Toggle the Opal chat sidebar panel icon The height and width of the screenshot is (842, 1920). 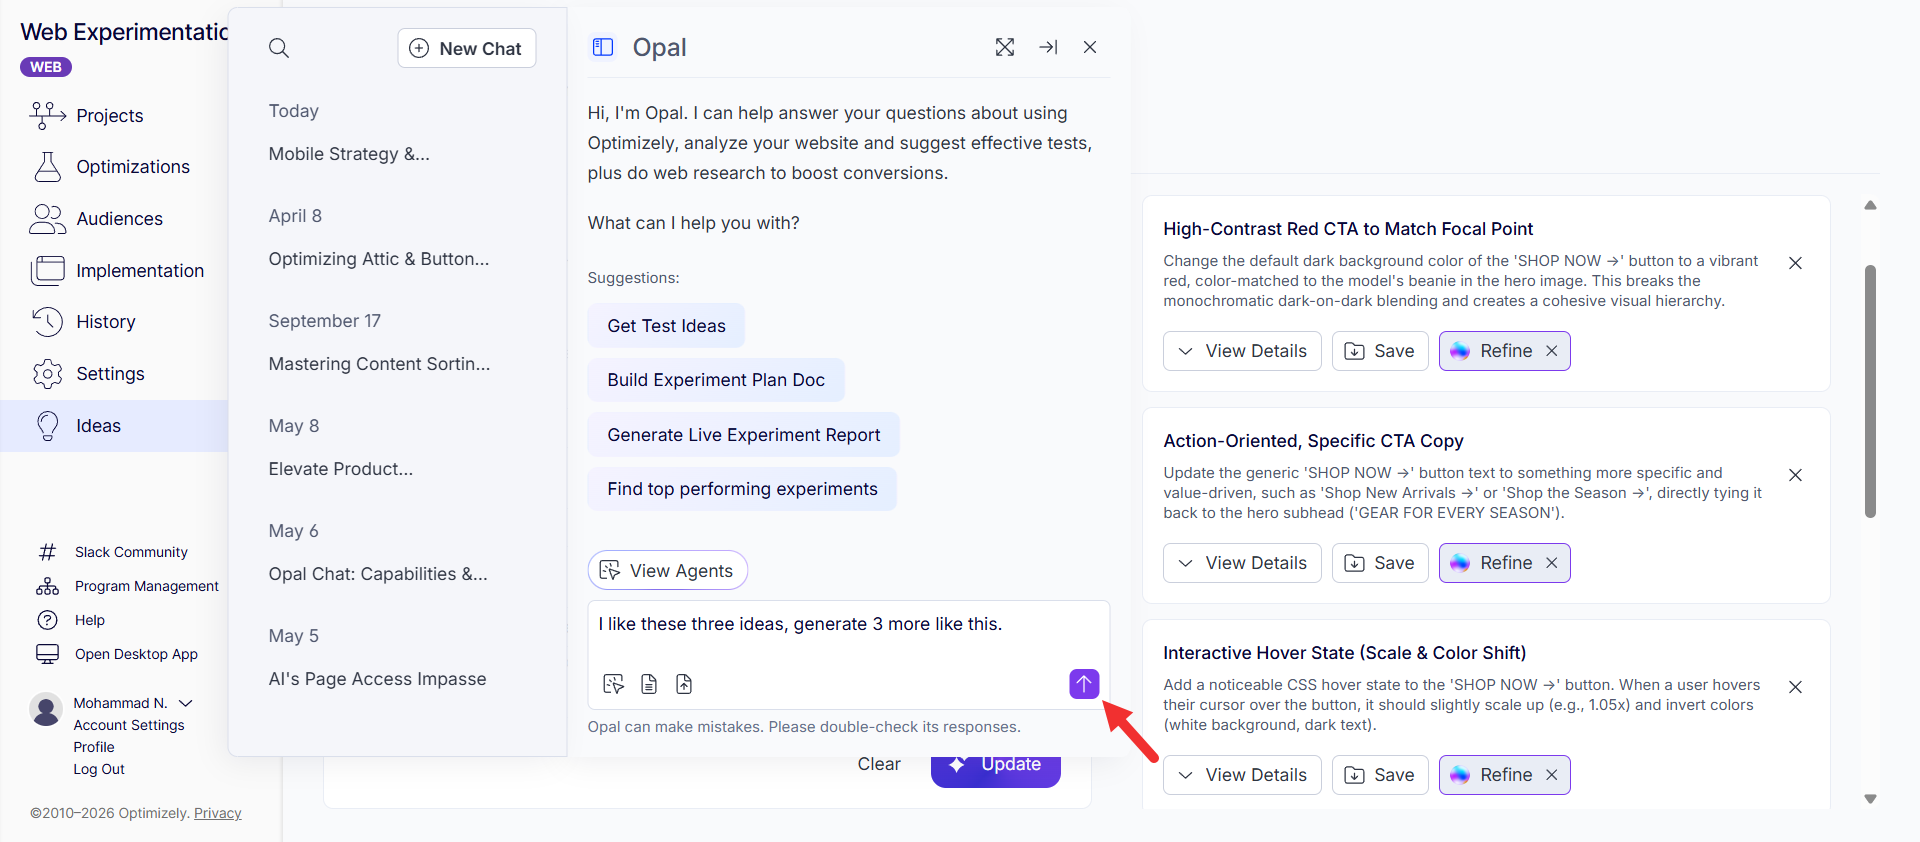[603, 47]
